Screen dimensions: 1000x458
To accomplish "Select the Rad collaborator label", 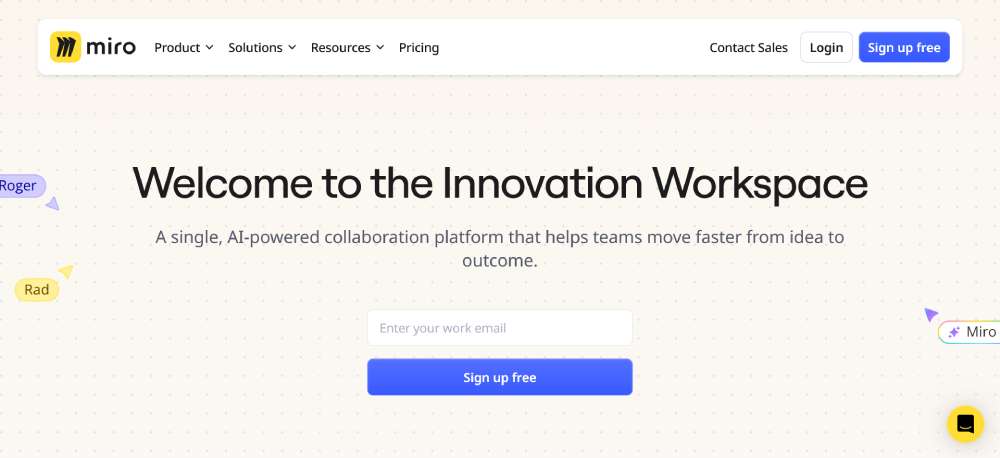I will 36,290.
